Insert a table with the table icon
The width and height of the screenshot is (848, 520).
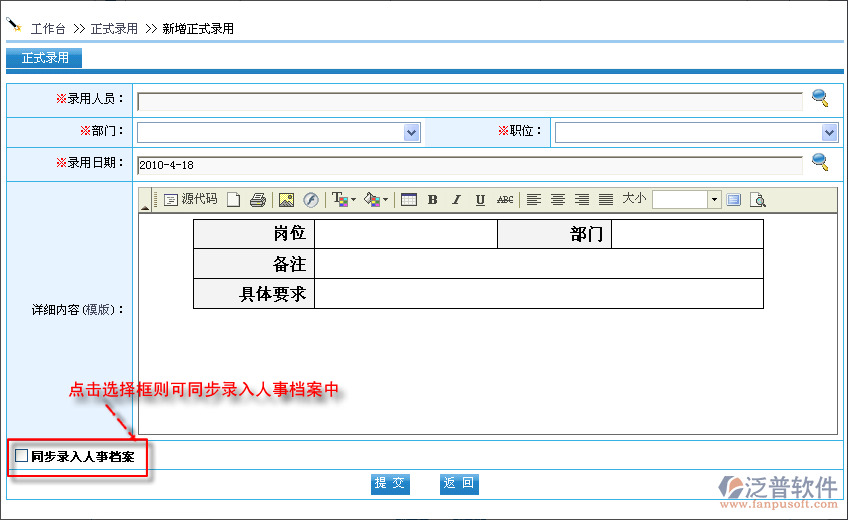pos(408,200)
